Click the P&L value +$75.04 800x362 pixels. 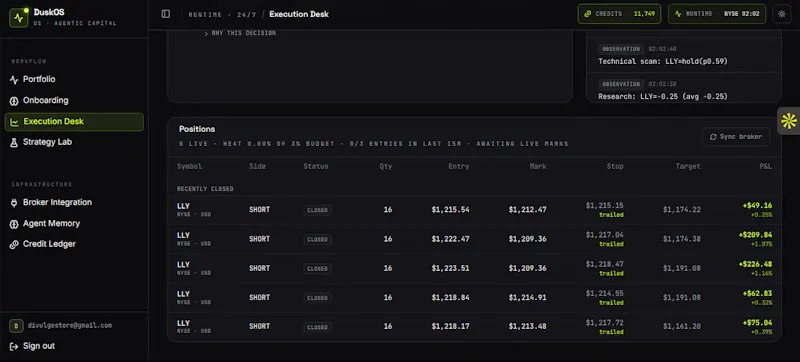point(757,323)
